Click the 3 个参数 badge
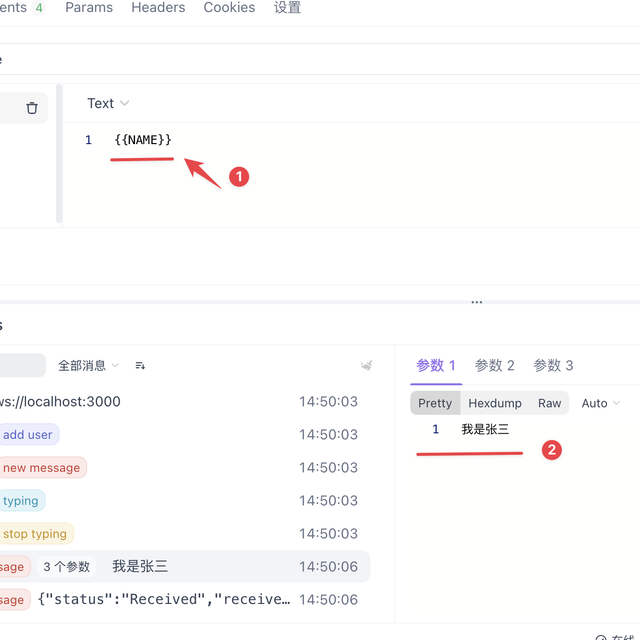This screenshot has width=640, height=640. click(x=67, y=567)
